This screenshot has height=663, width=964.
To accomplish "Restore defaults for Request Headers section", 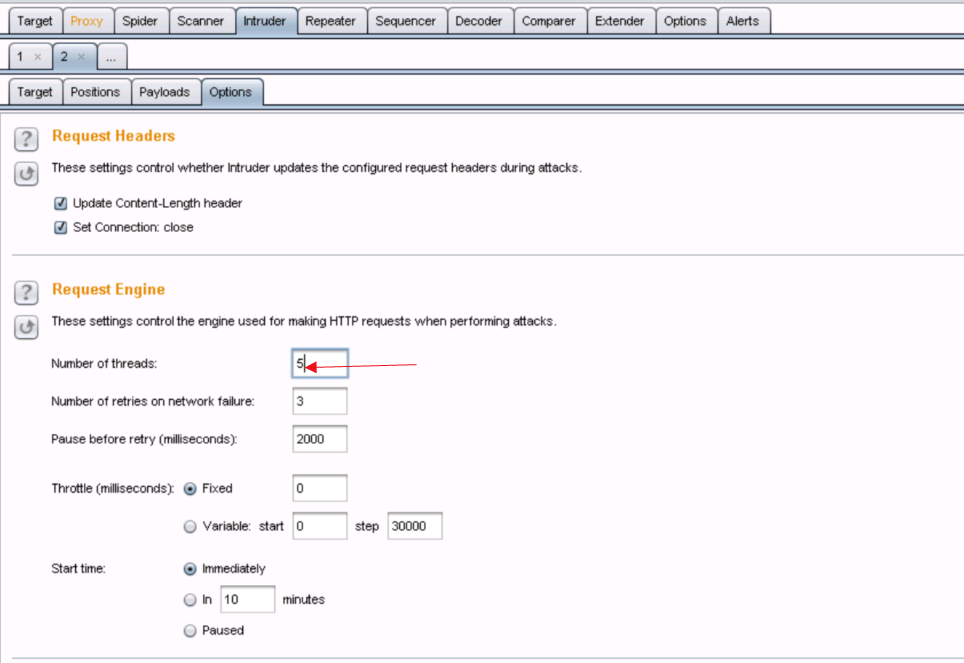I will coord(26,173).
